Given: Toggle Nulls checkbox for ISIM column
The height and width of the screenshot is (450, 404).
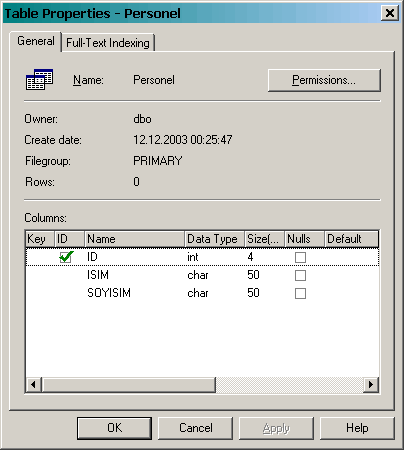Looking at the screenshot, I should pos(300,275).
